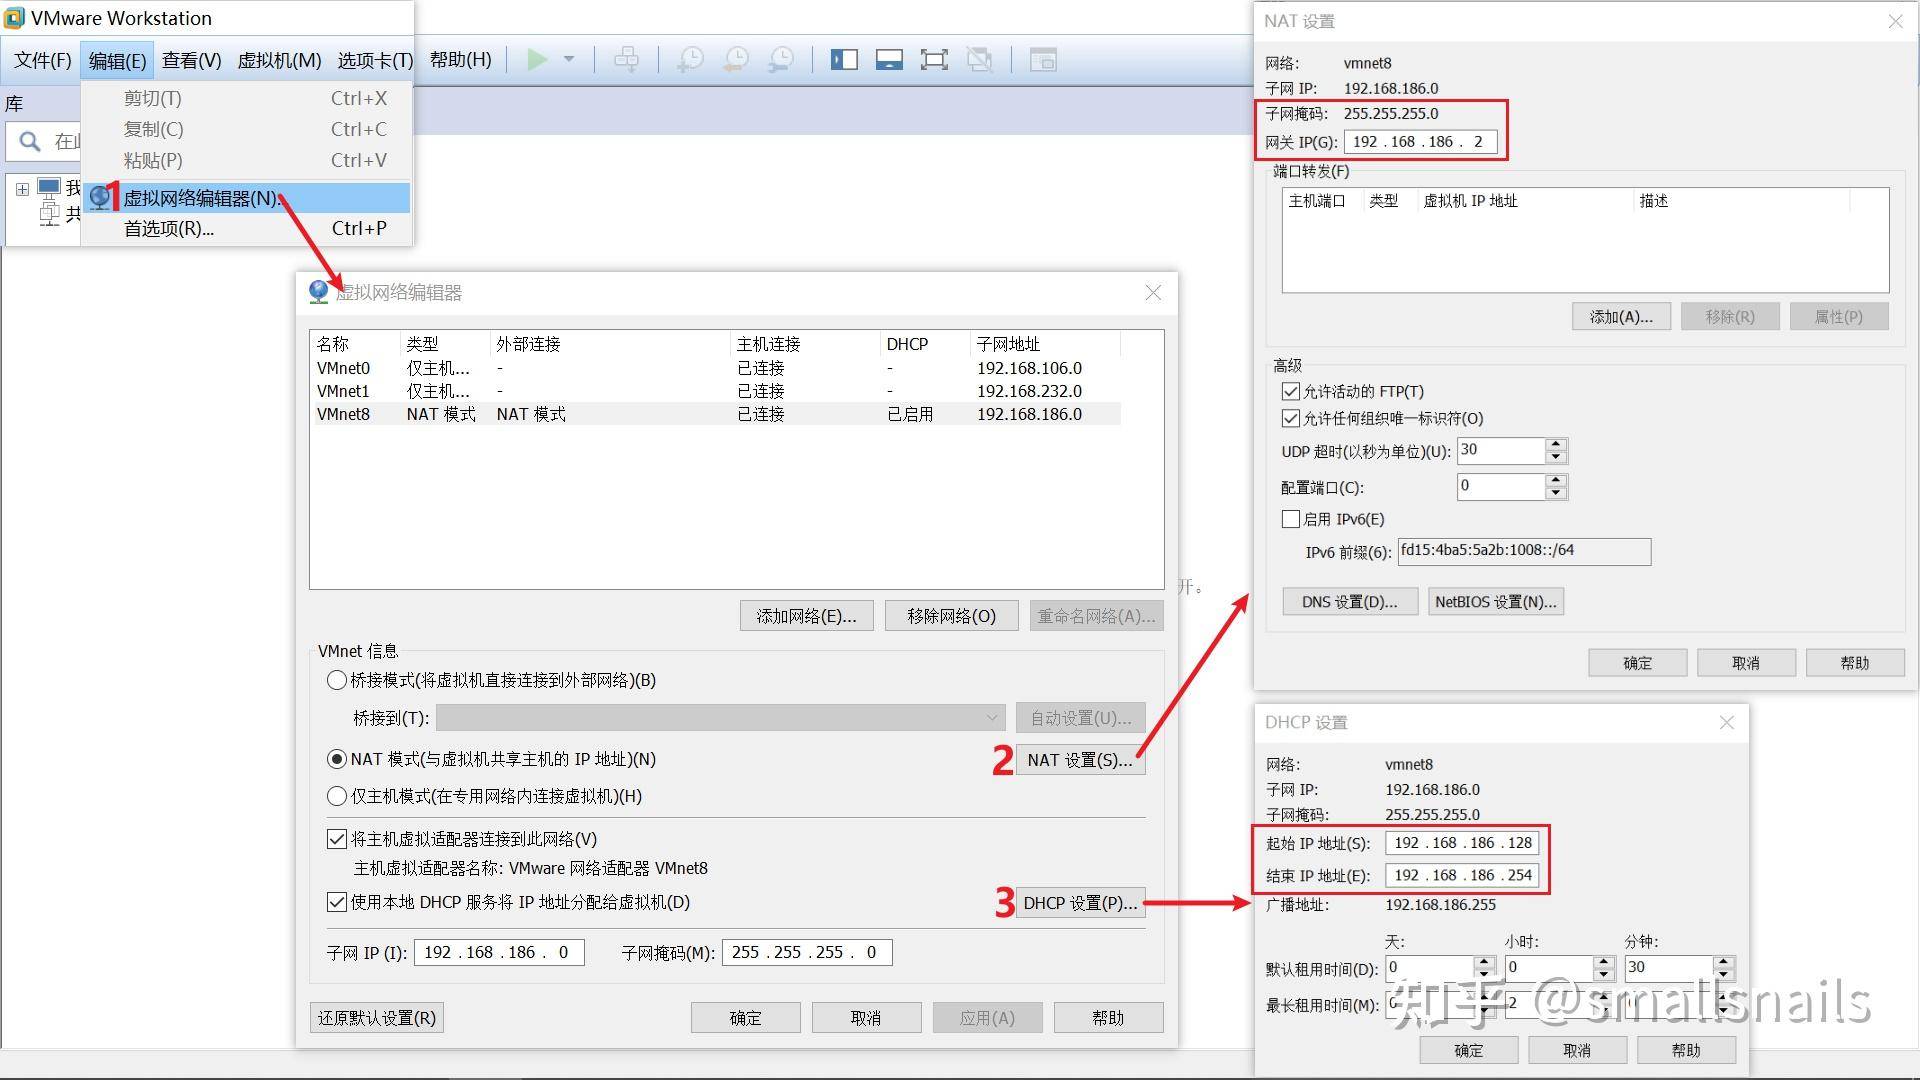Click the NAT 设置(S)... button
The image size is (1920, 1080).
tap(1080, 760)
